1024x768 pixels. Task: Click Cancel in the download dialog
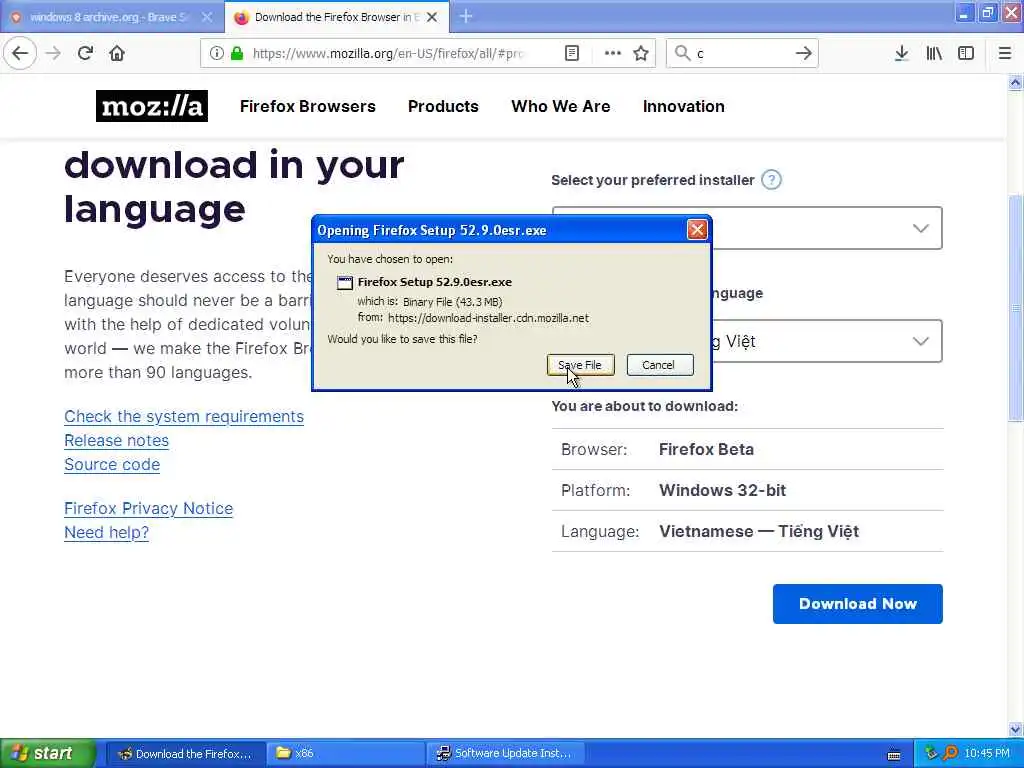[660, 365]
